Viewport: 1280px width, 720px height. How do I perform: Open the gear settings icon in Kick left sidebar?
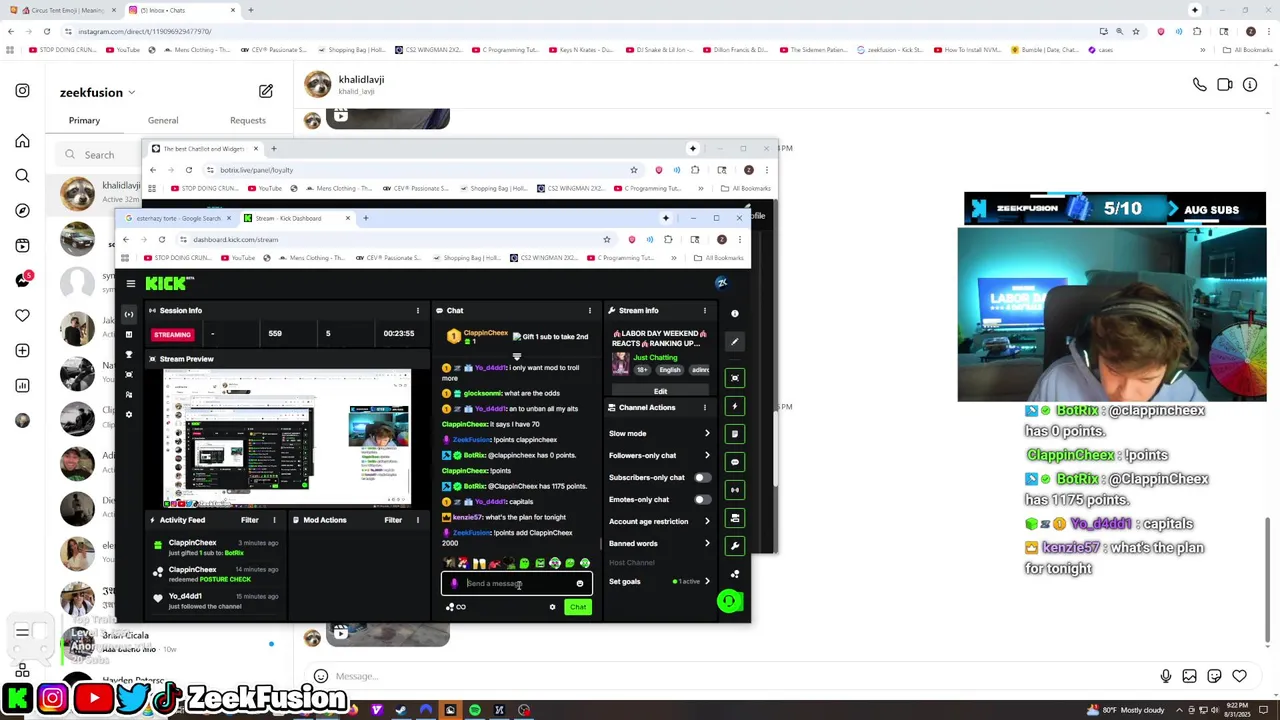pos(128,414)
